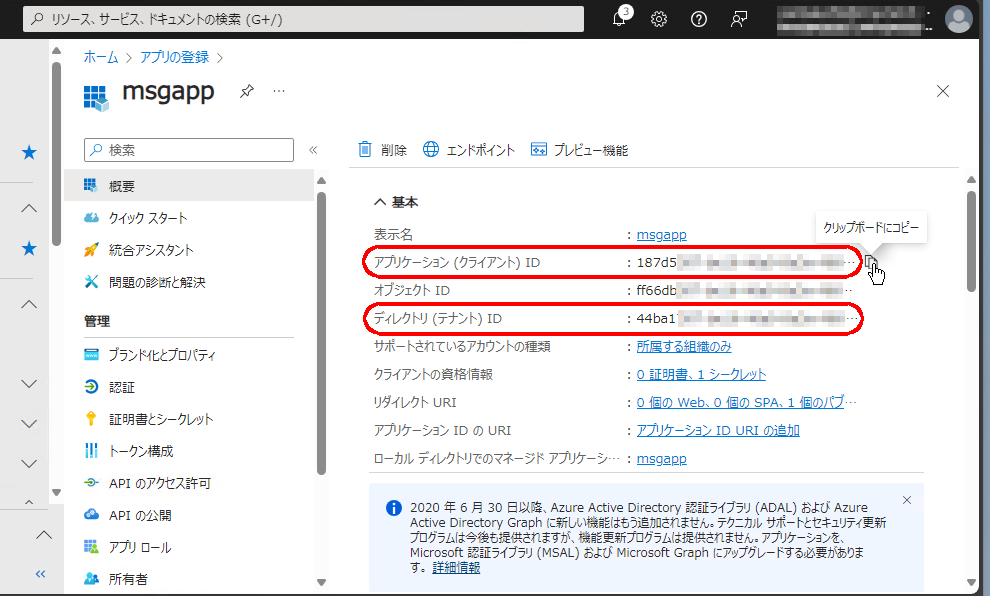Open Azure portal notifications bell
Image resolution: width=990 pixels, height=596 pixels.
[620, 17]
